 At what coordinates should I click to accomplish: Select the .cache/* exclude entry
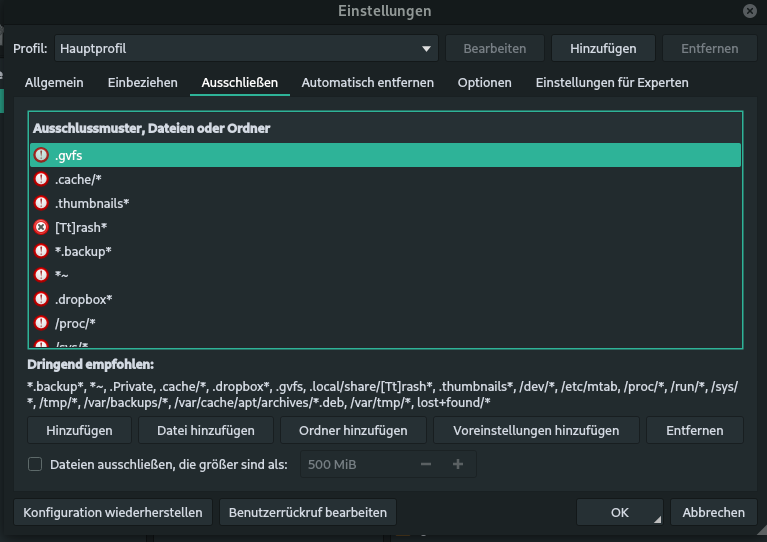(385, 179)
